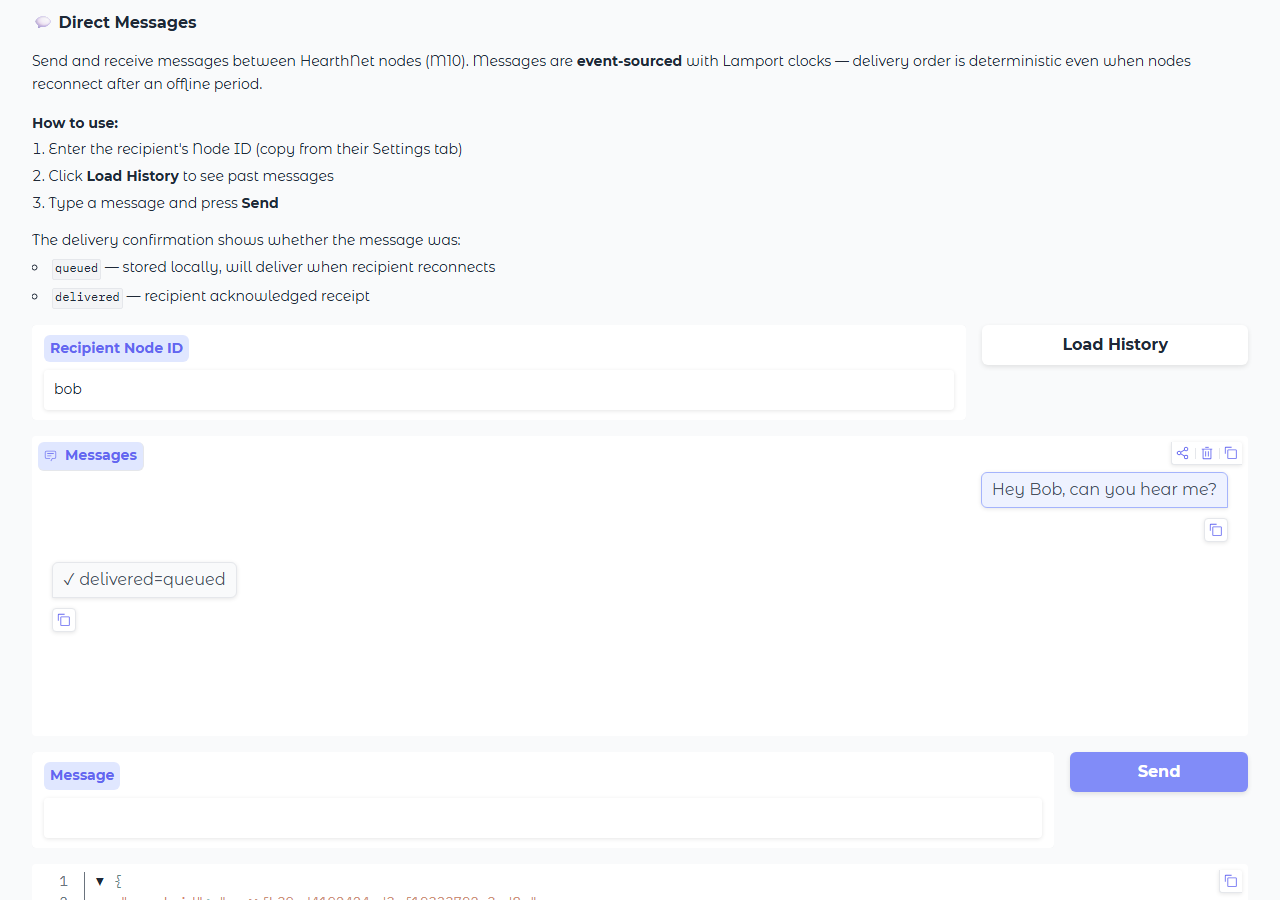Send the message with Send button
This screenshot has height=900, width=1280.
tap(1159, 772)
